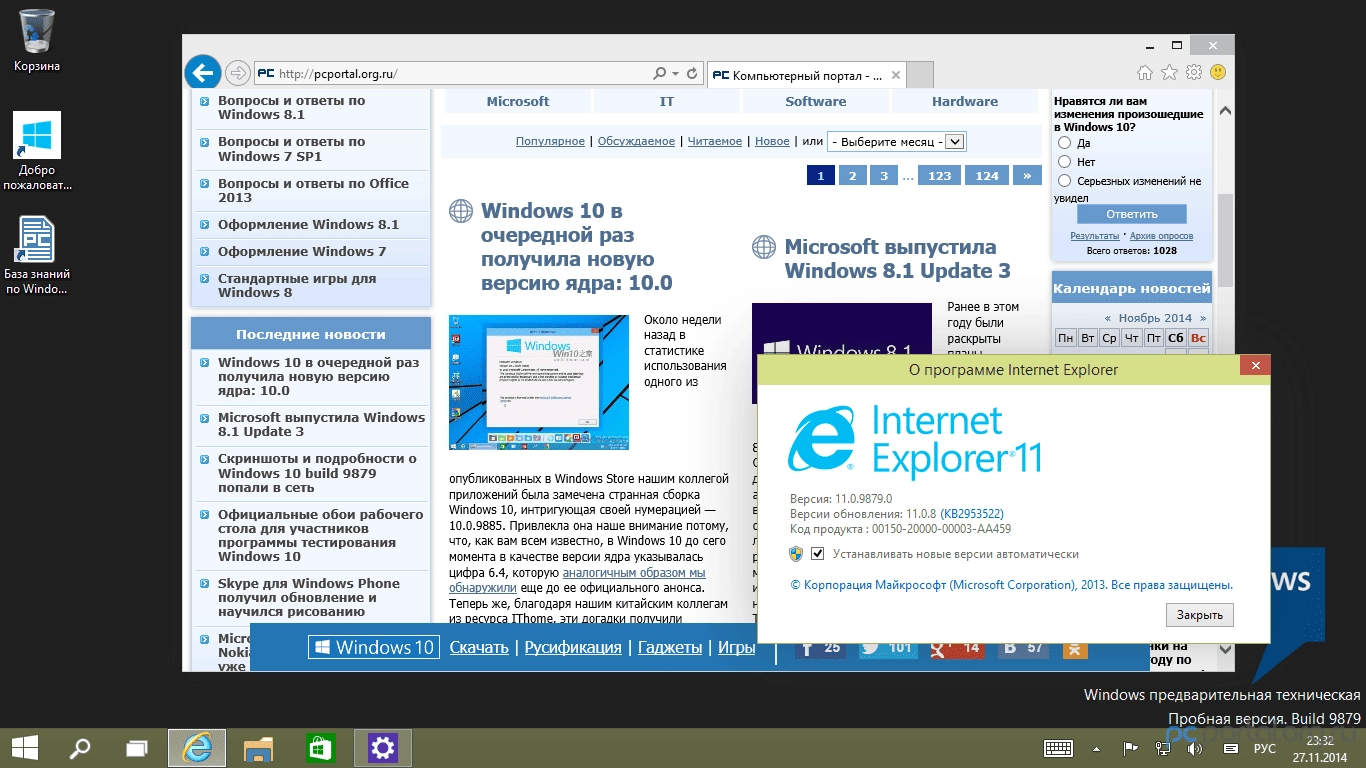Click the РУС language indicator

(x=1265, y=748)
